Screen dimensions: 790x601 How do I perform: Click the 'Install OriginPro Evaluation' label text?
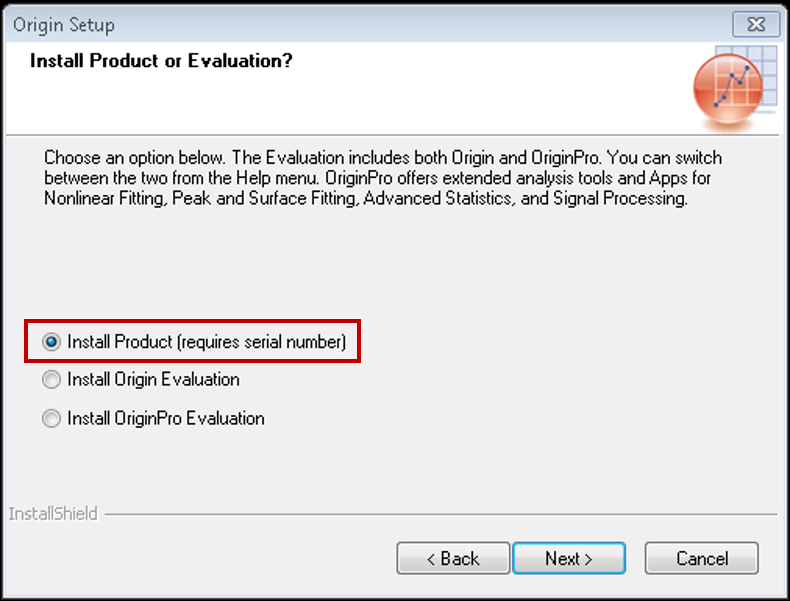coord(166,418)
